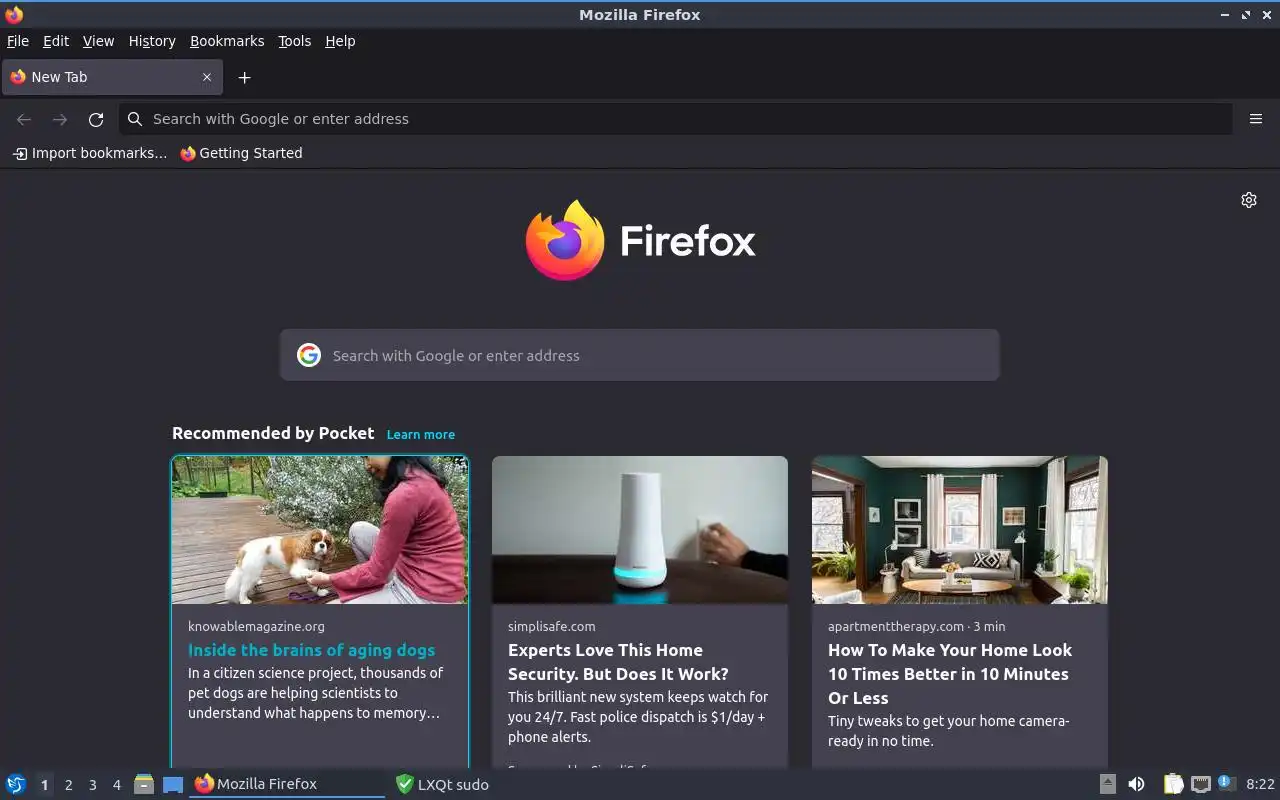The image size is (1280, 800).
Task: Click the magnifier icon in address bar
Action: (135, 119)
